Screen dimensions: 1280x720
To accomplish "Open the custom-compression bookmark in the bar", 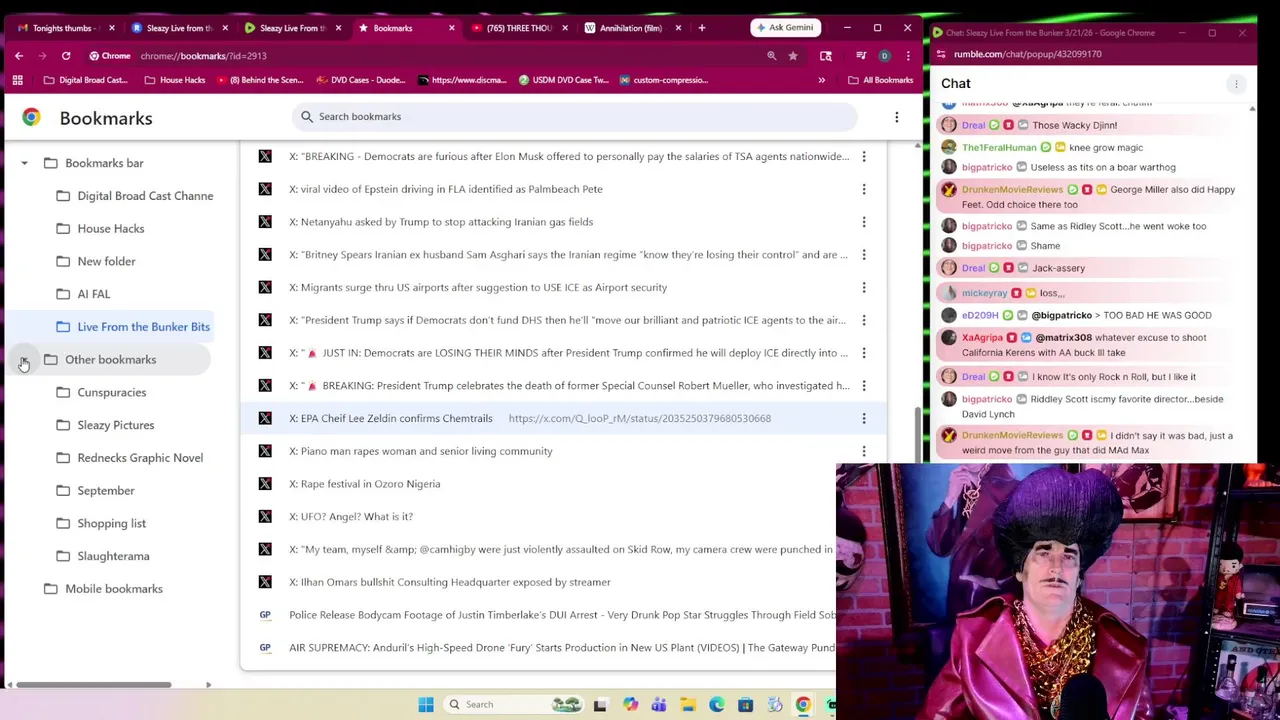I will (x=663, y=80).
